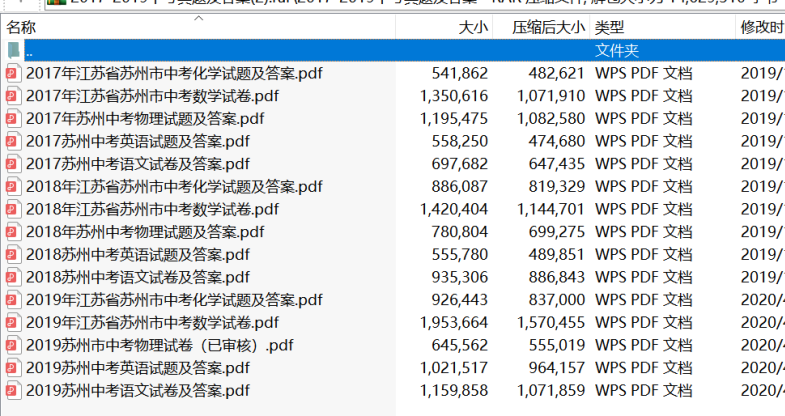Click the PDF icon of 2018苏州中考语文试卷及答案.pdf
The image size is (785, 416).
[x=12, y=277]
